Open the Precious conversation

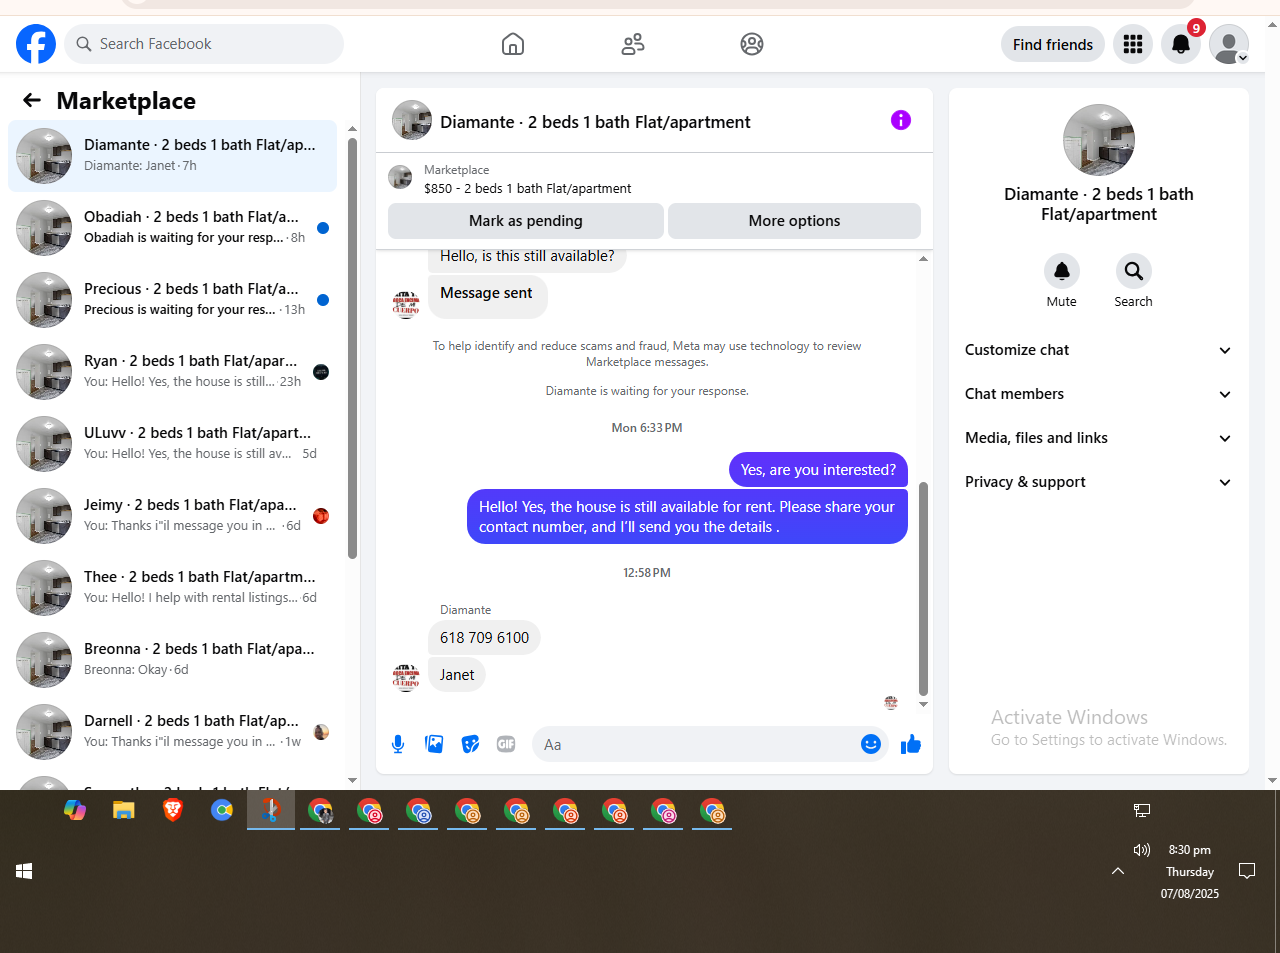tap(172, 300)
